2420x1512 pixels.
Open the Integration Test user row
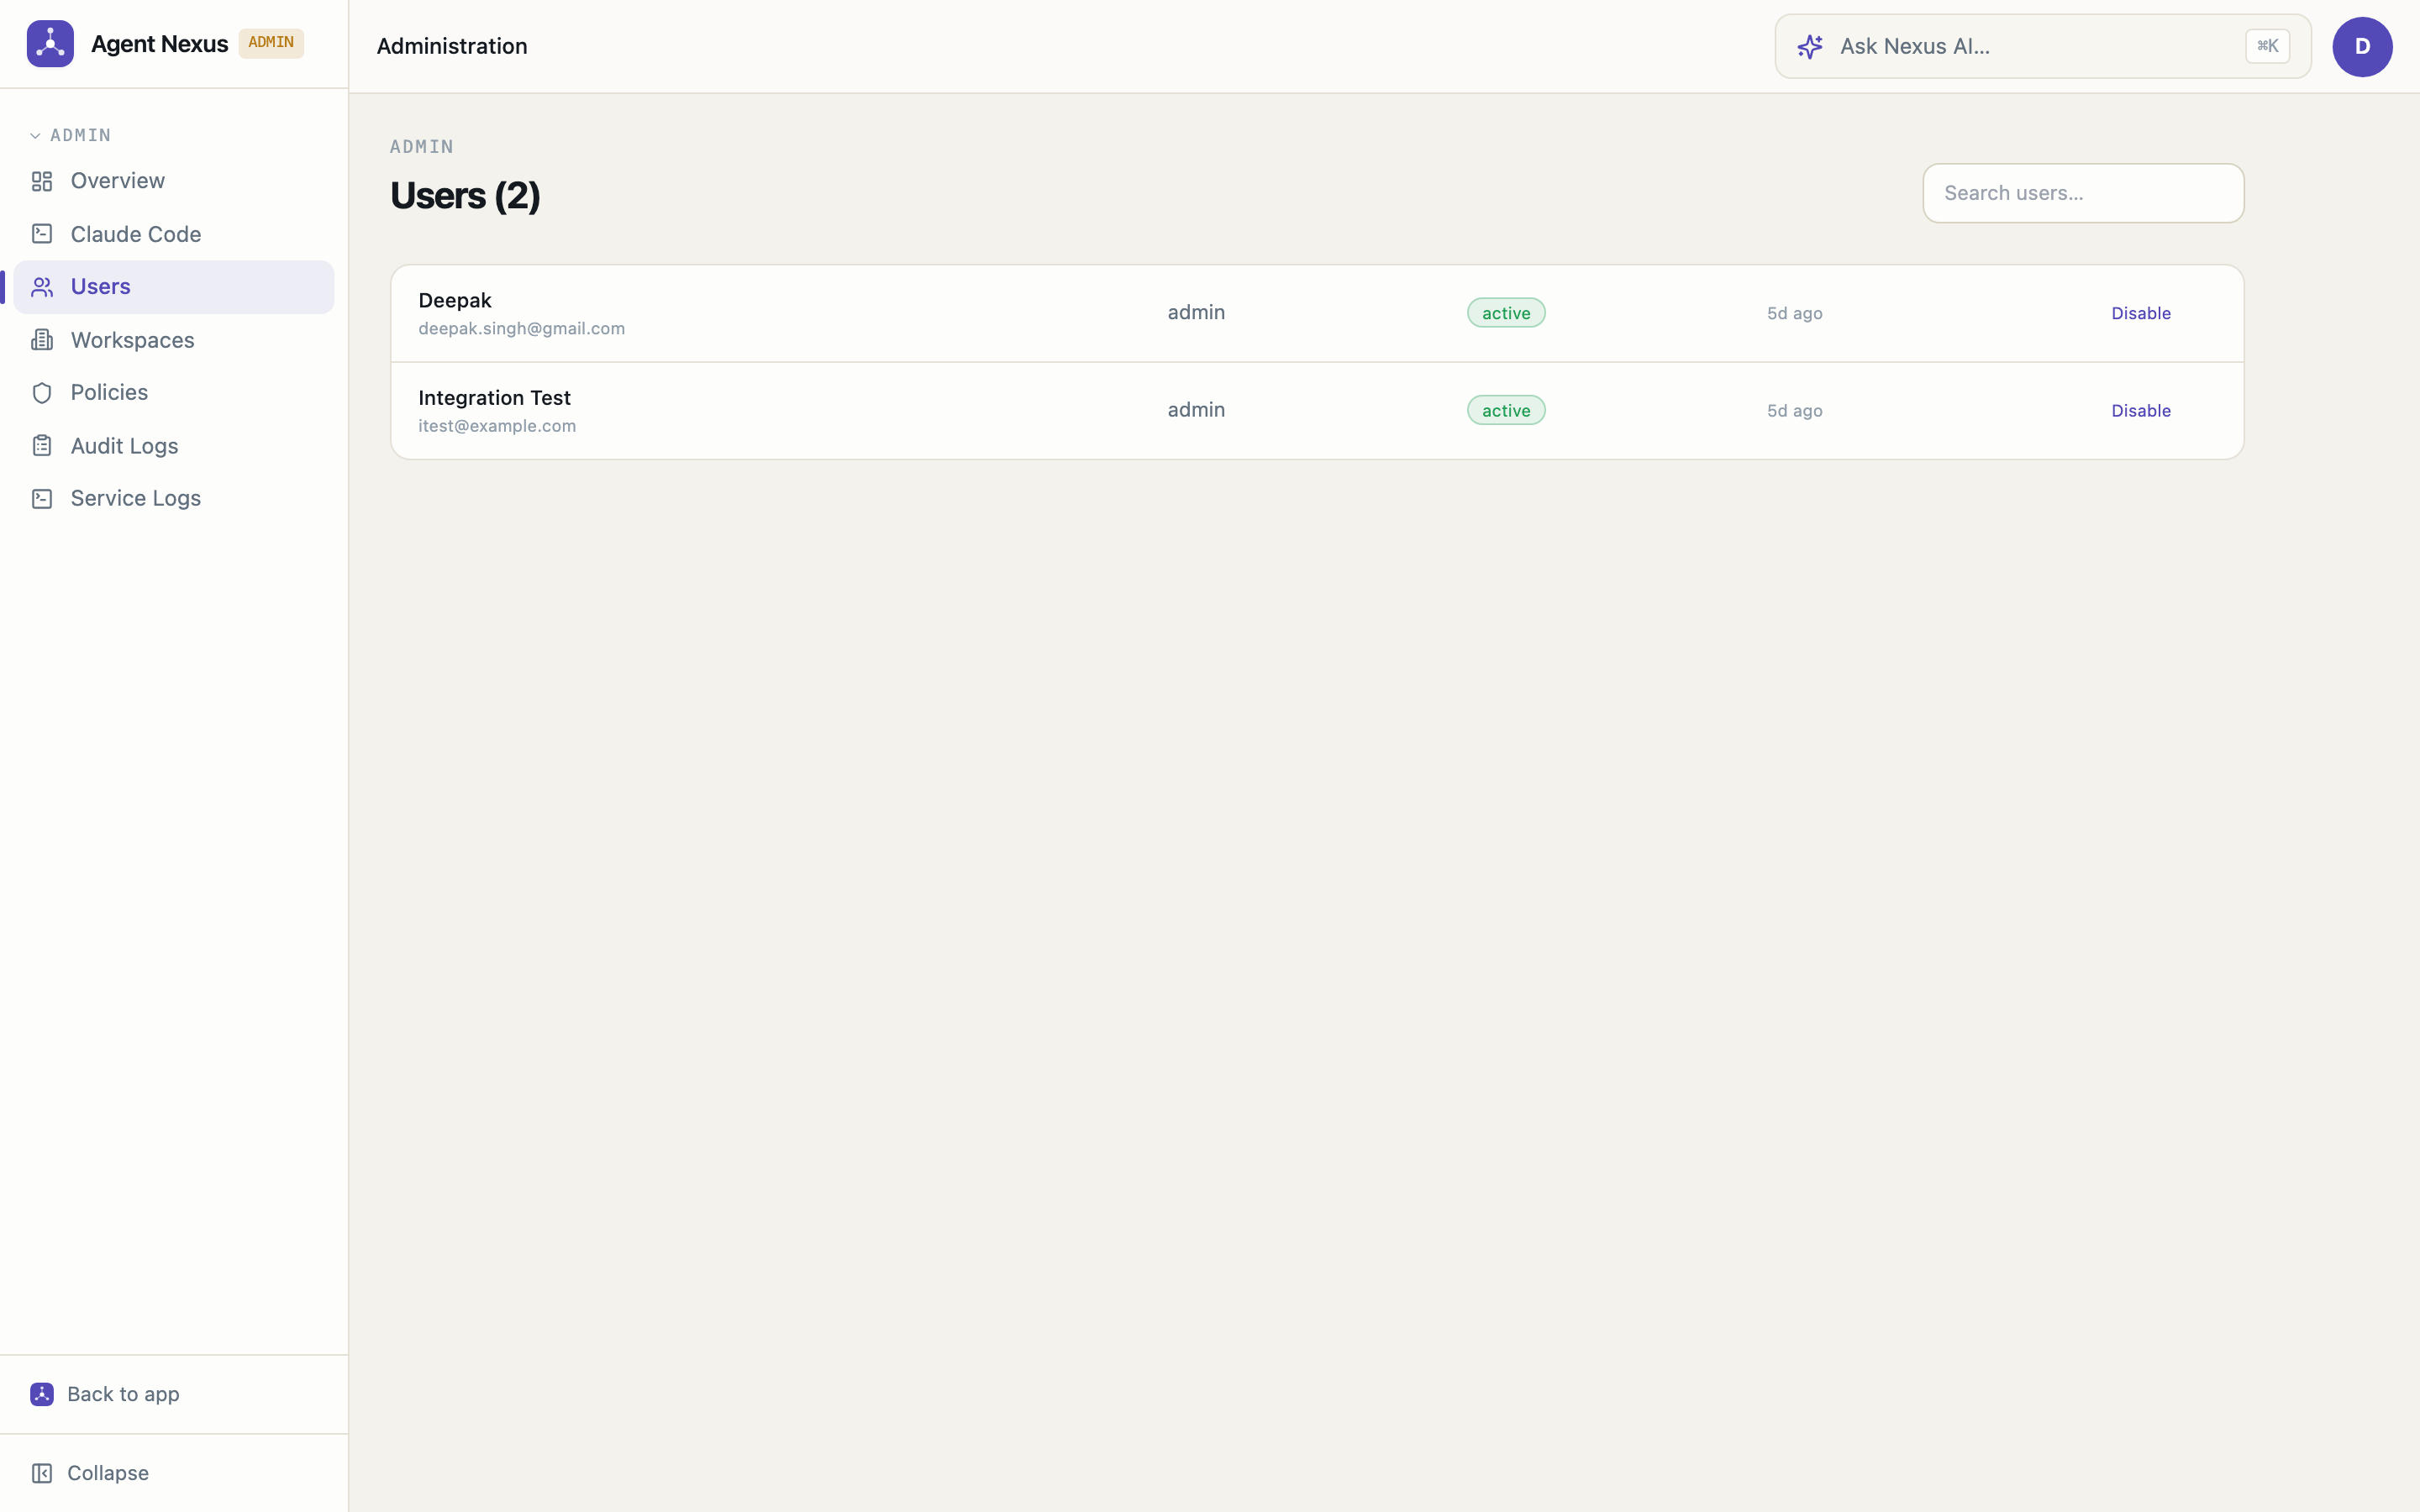[x=1317, y=411]
